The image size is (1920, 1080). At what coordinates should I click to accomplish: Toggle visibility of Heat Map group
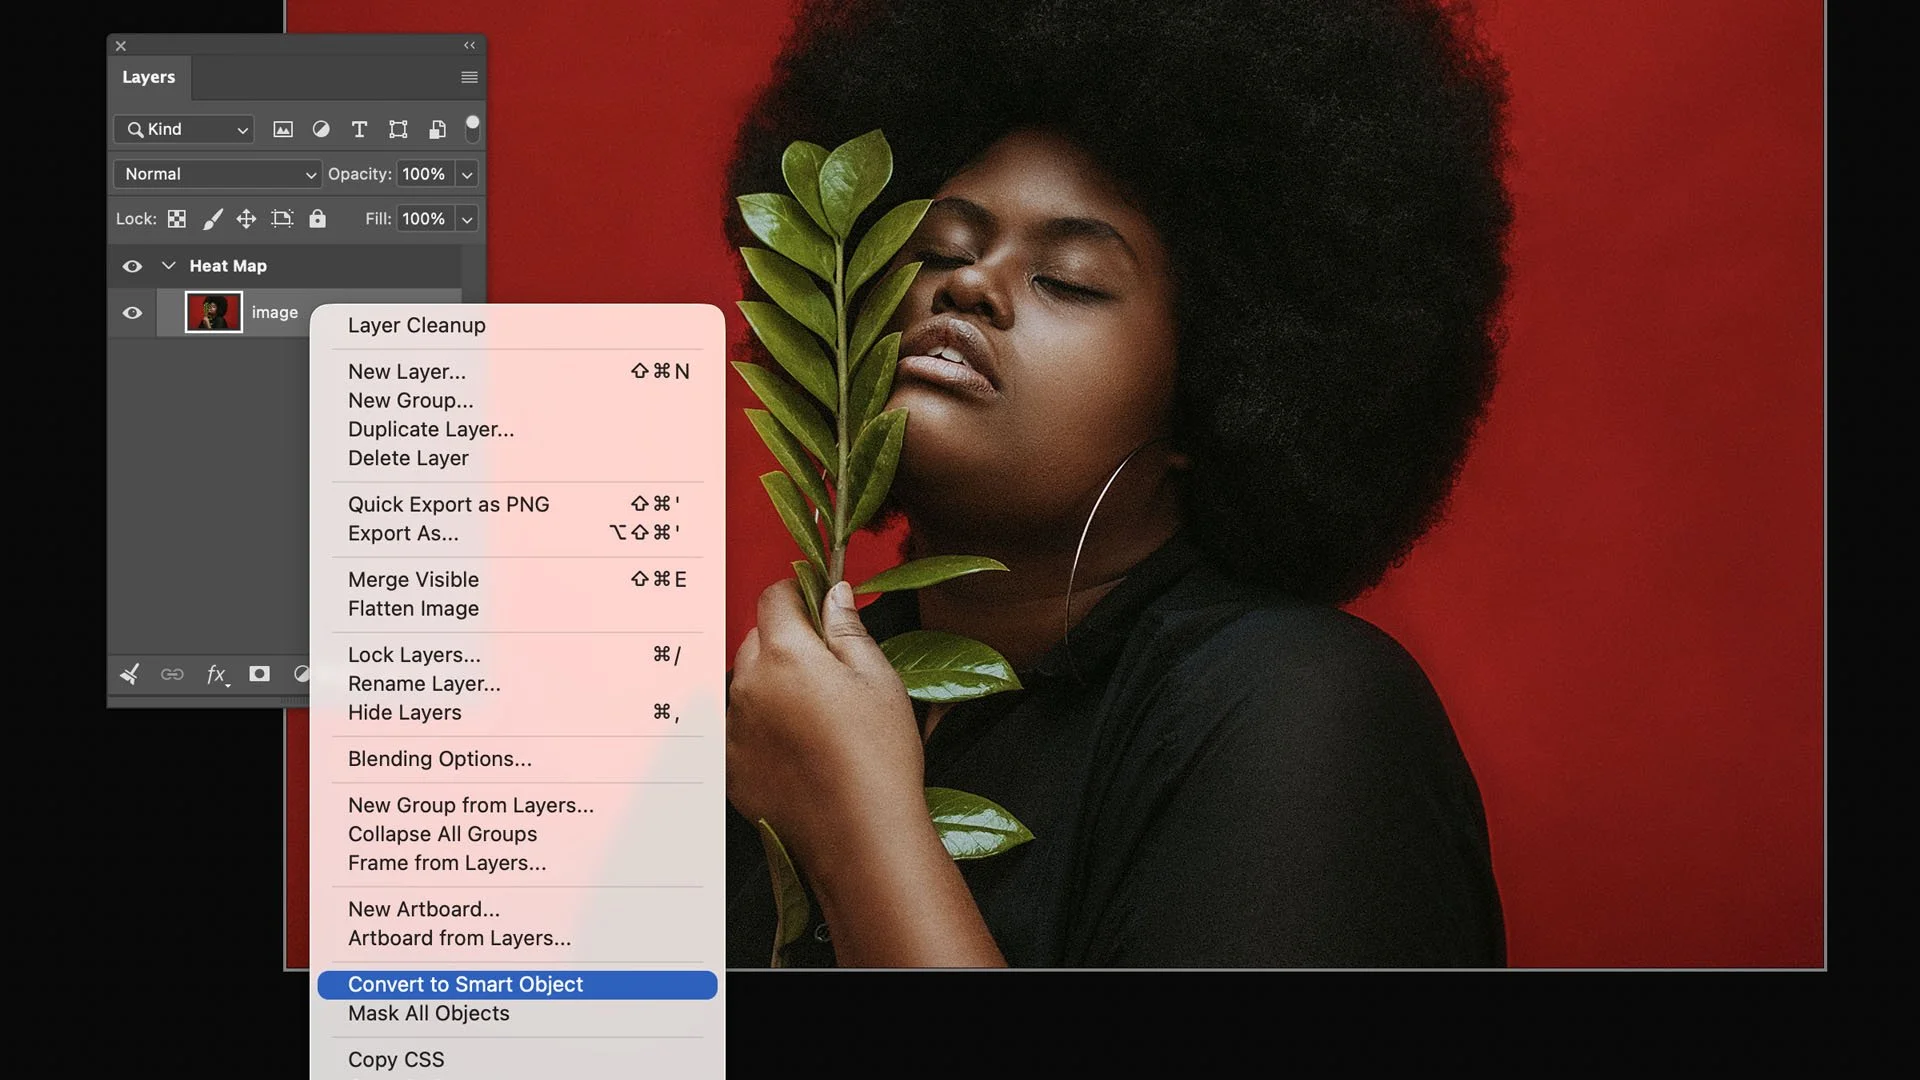point(132,266)
